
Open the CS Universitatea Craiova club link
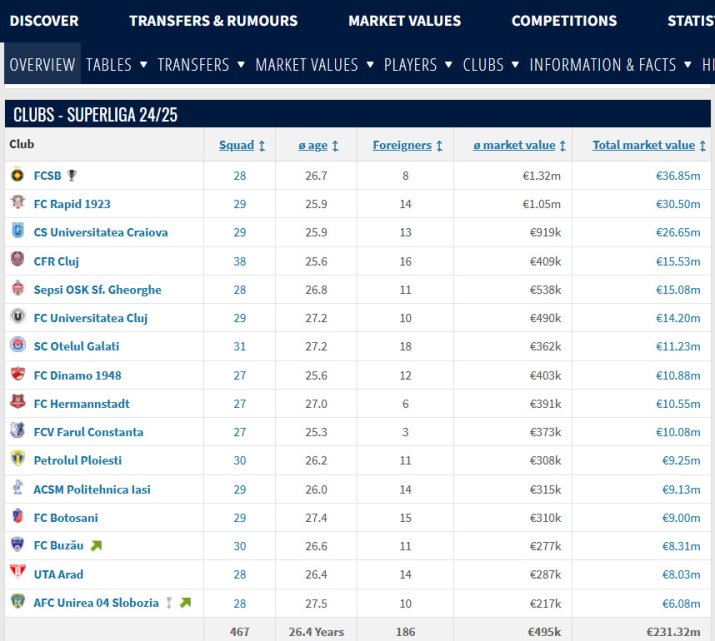101,232
